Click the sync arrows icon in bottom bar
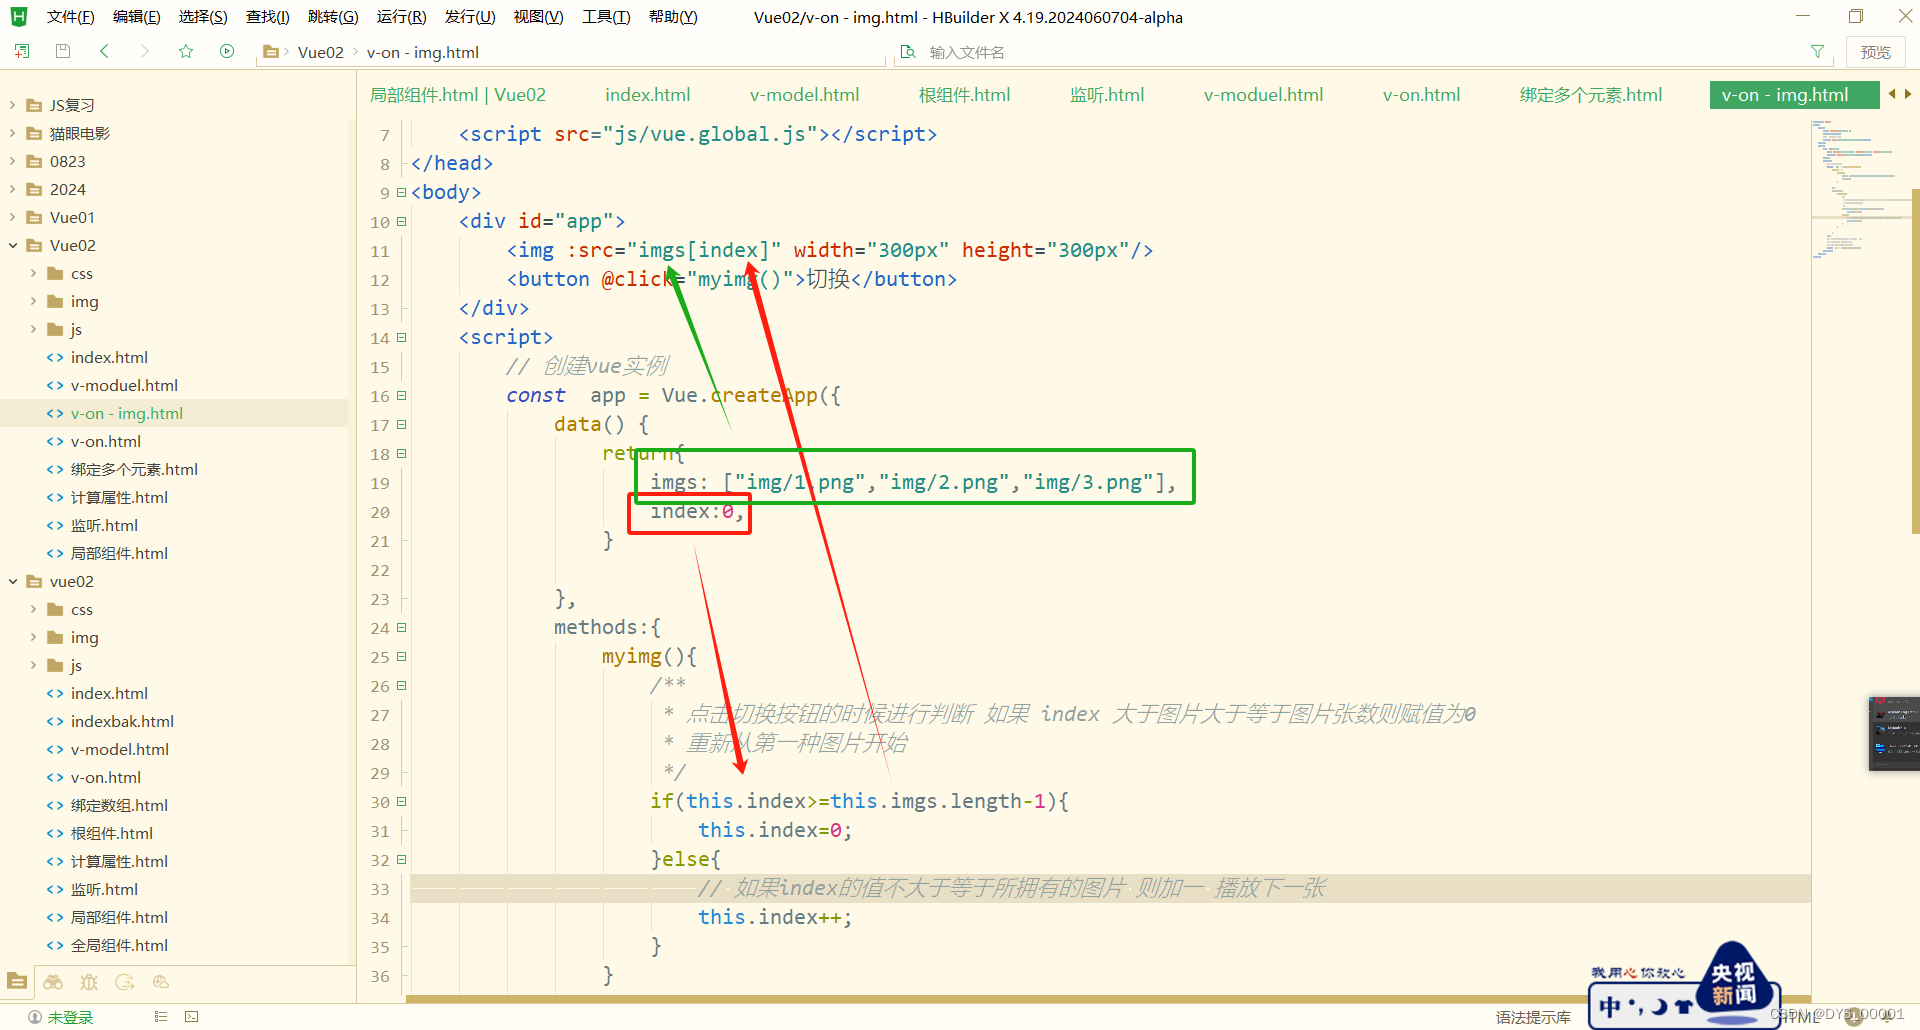The image size is (1920, 1030). (x=125, y=982)
